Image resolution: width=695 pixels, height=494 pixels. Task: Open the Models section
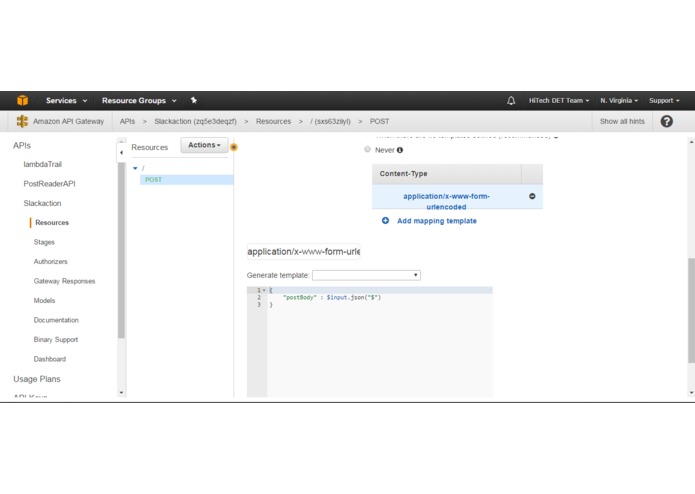click(x=44, y=301)
